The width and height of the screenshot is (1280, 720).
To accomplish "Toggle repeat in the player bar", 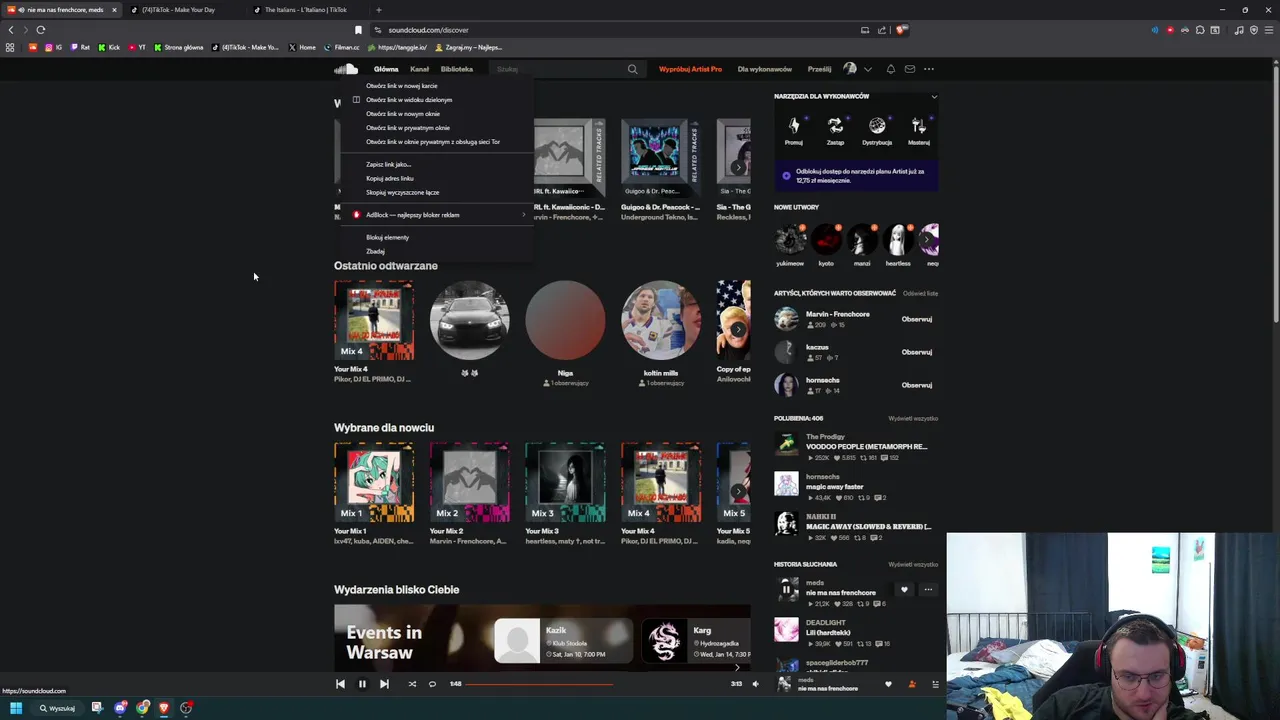I will 432,684.
